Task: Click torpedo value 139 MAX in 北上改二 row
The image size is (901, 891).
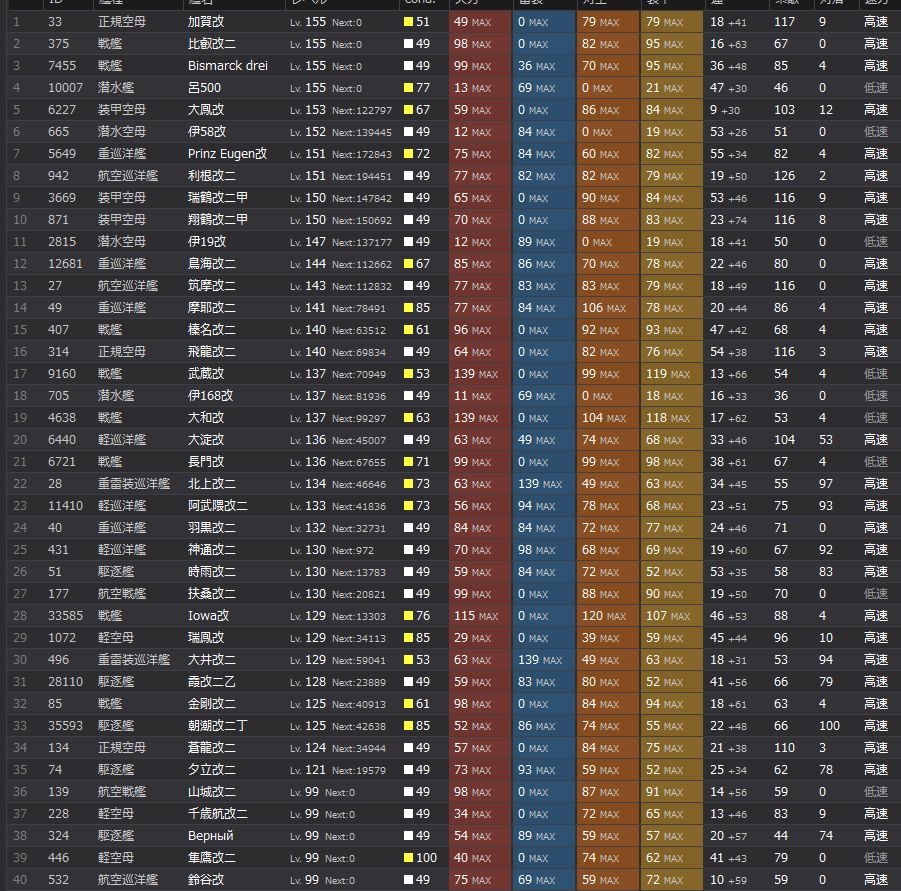Action: (x=540, y=484)
